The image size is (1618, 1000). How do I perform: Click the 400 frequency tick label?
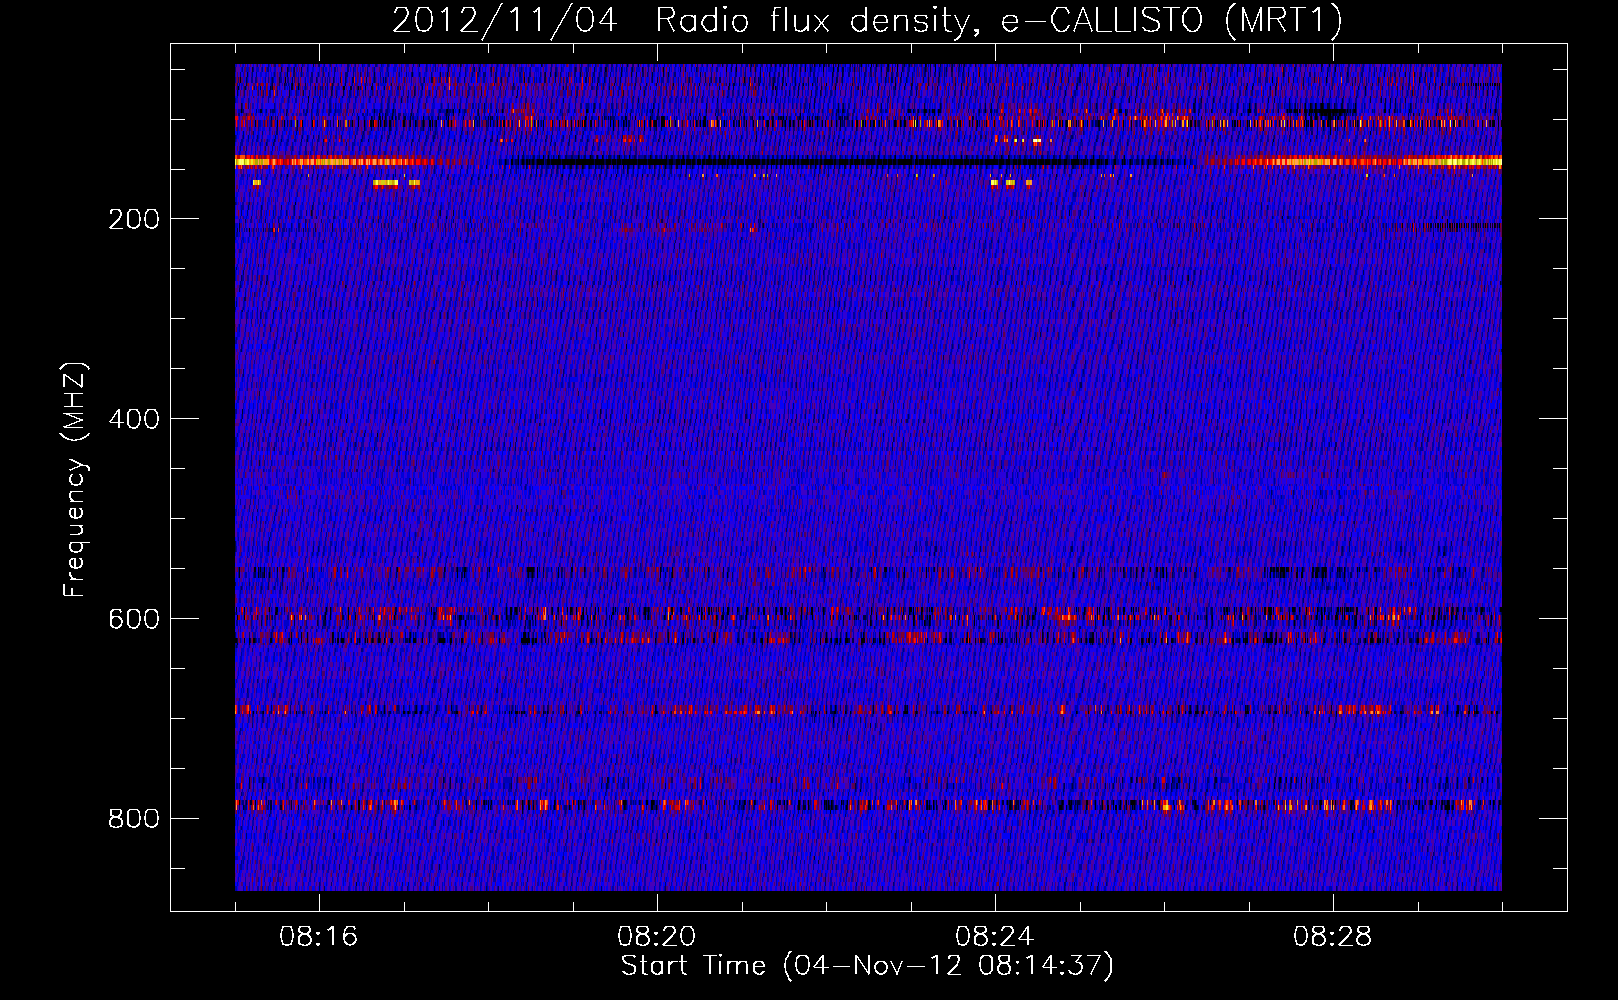click(134, 419)
